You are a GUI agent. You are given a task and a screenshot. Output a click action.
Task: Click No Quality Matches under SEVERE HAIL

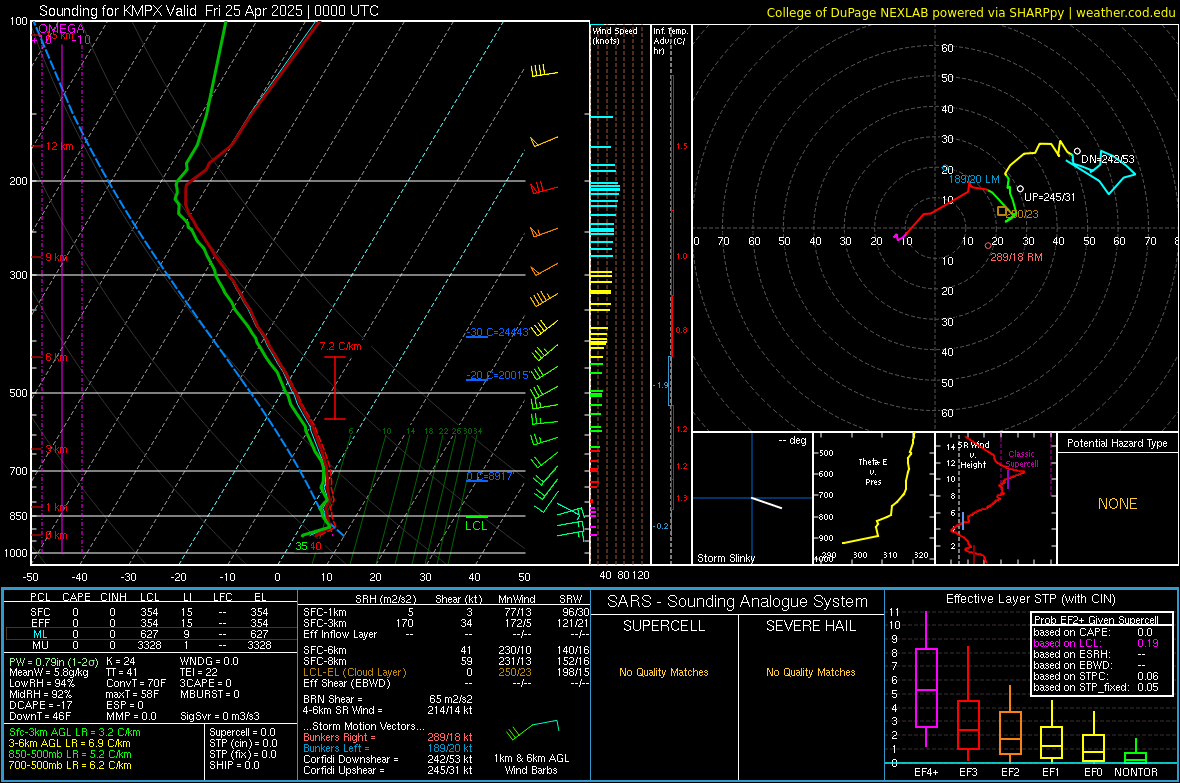tap(810, 672)
